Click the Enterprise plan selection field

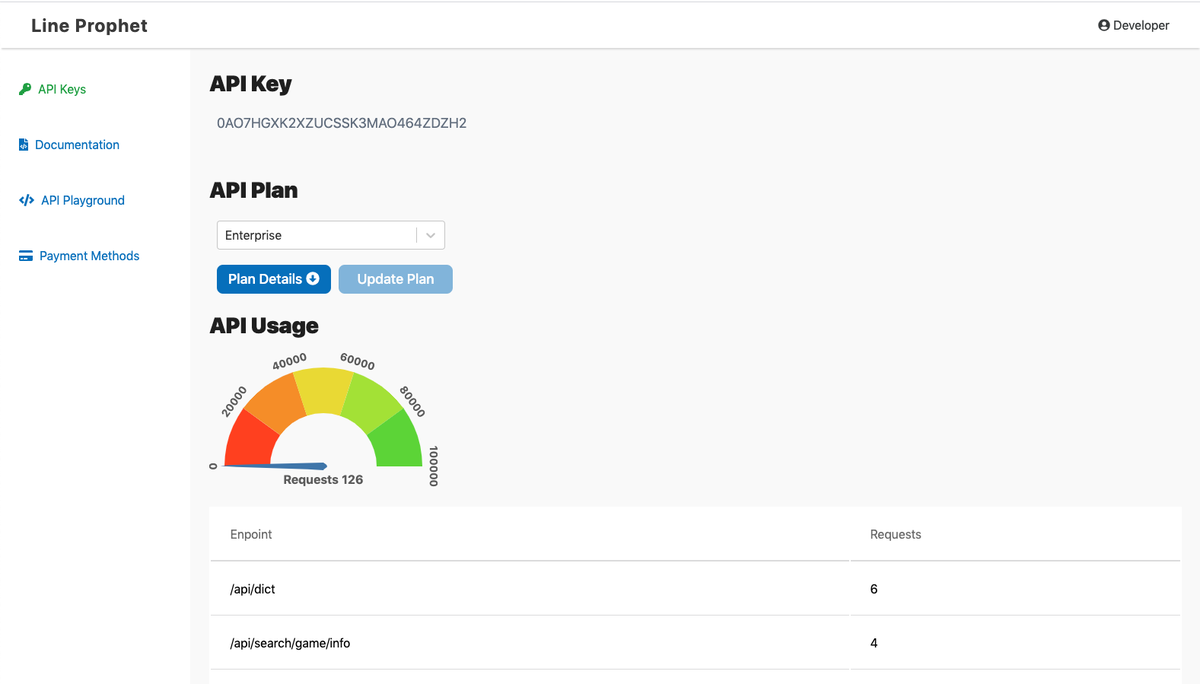pos(331,235)
